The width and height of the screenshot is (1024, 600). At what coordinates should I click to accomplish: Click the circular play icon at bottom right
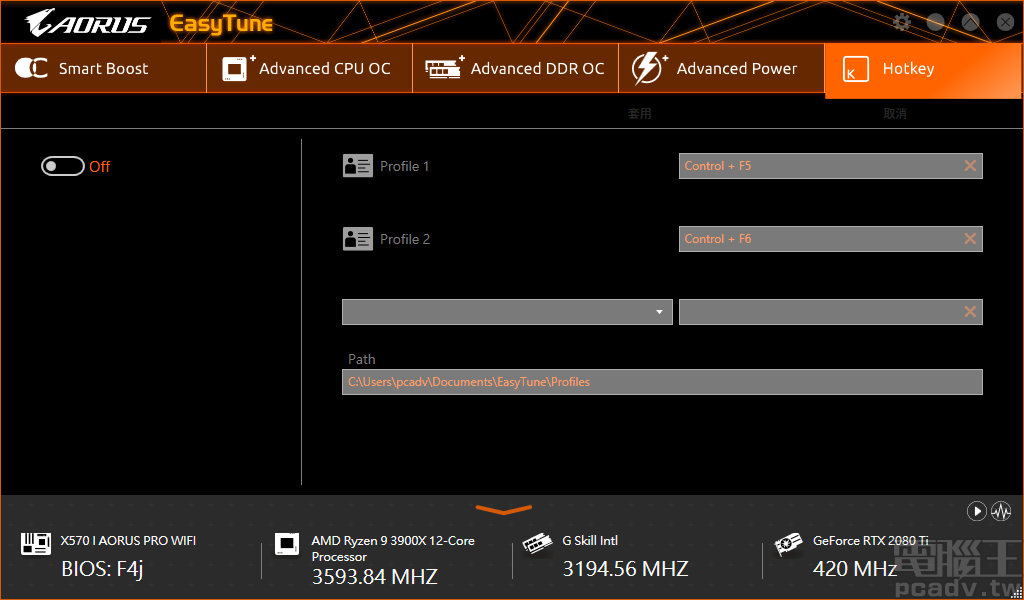pos(976,511)
